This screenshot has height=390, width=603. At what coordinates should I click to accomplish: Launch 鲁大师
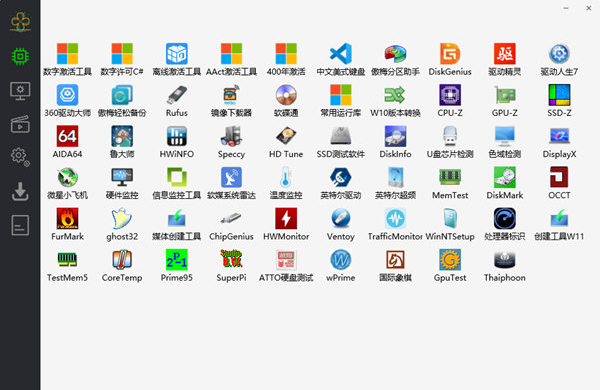click(122, 142)
